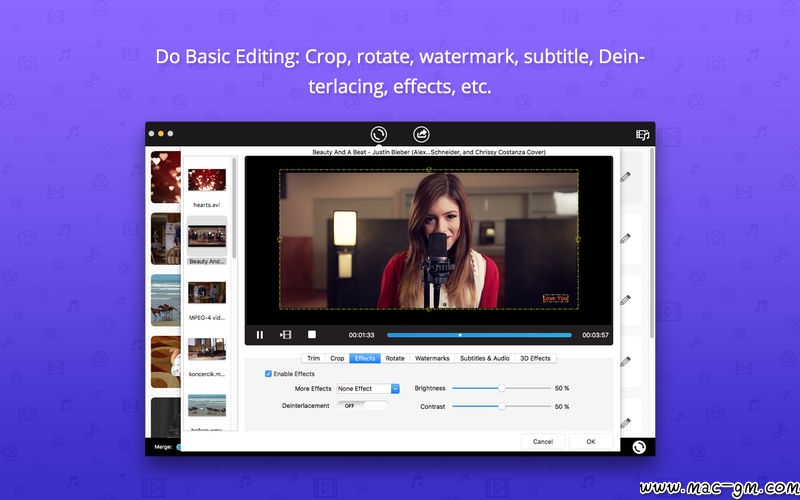Click the left crop handle on video
The image size is (800, 500).
[280, 239]
